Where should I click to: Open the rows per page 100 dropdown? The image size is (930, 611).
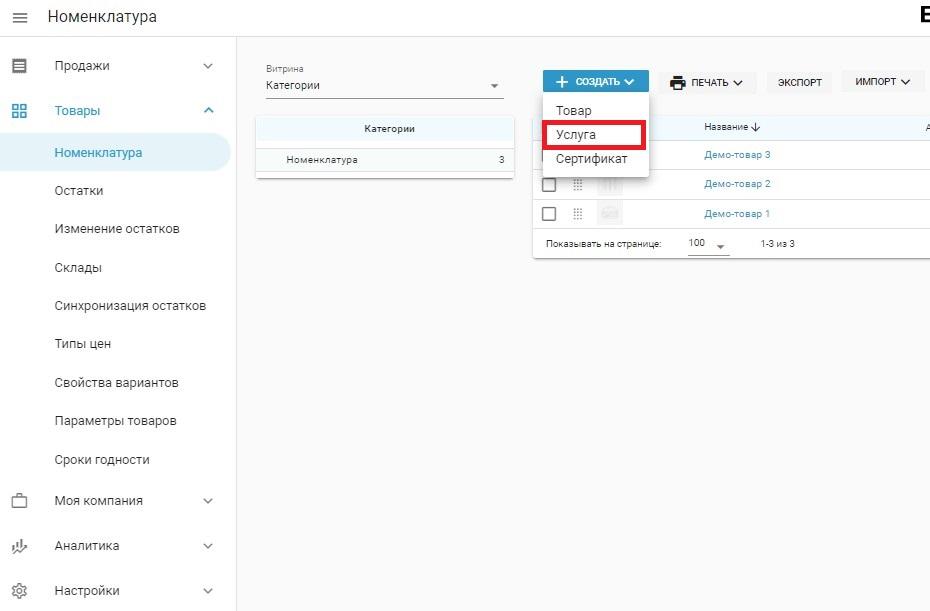[x=708, y=244]
